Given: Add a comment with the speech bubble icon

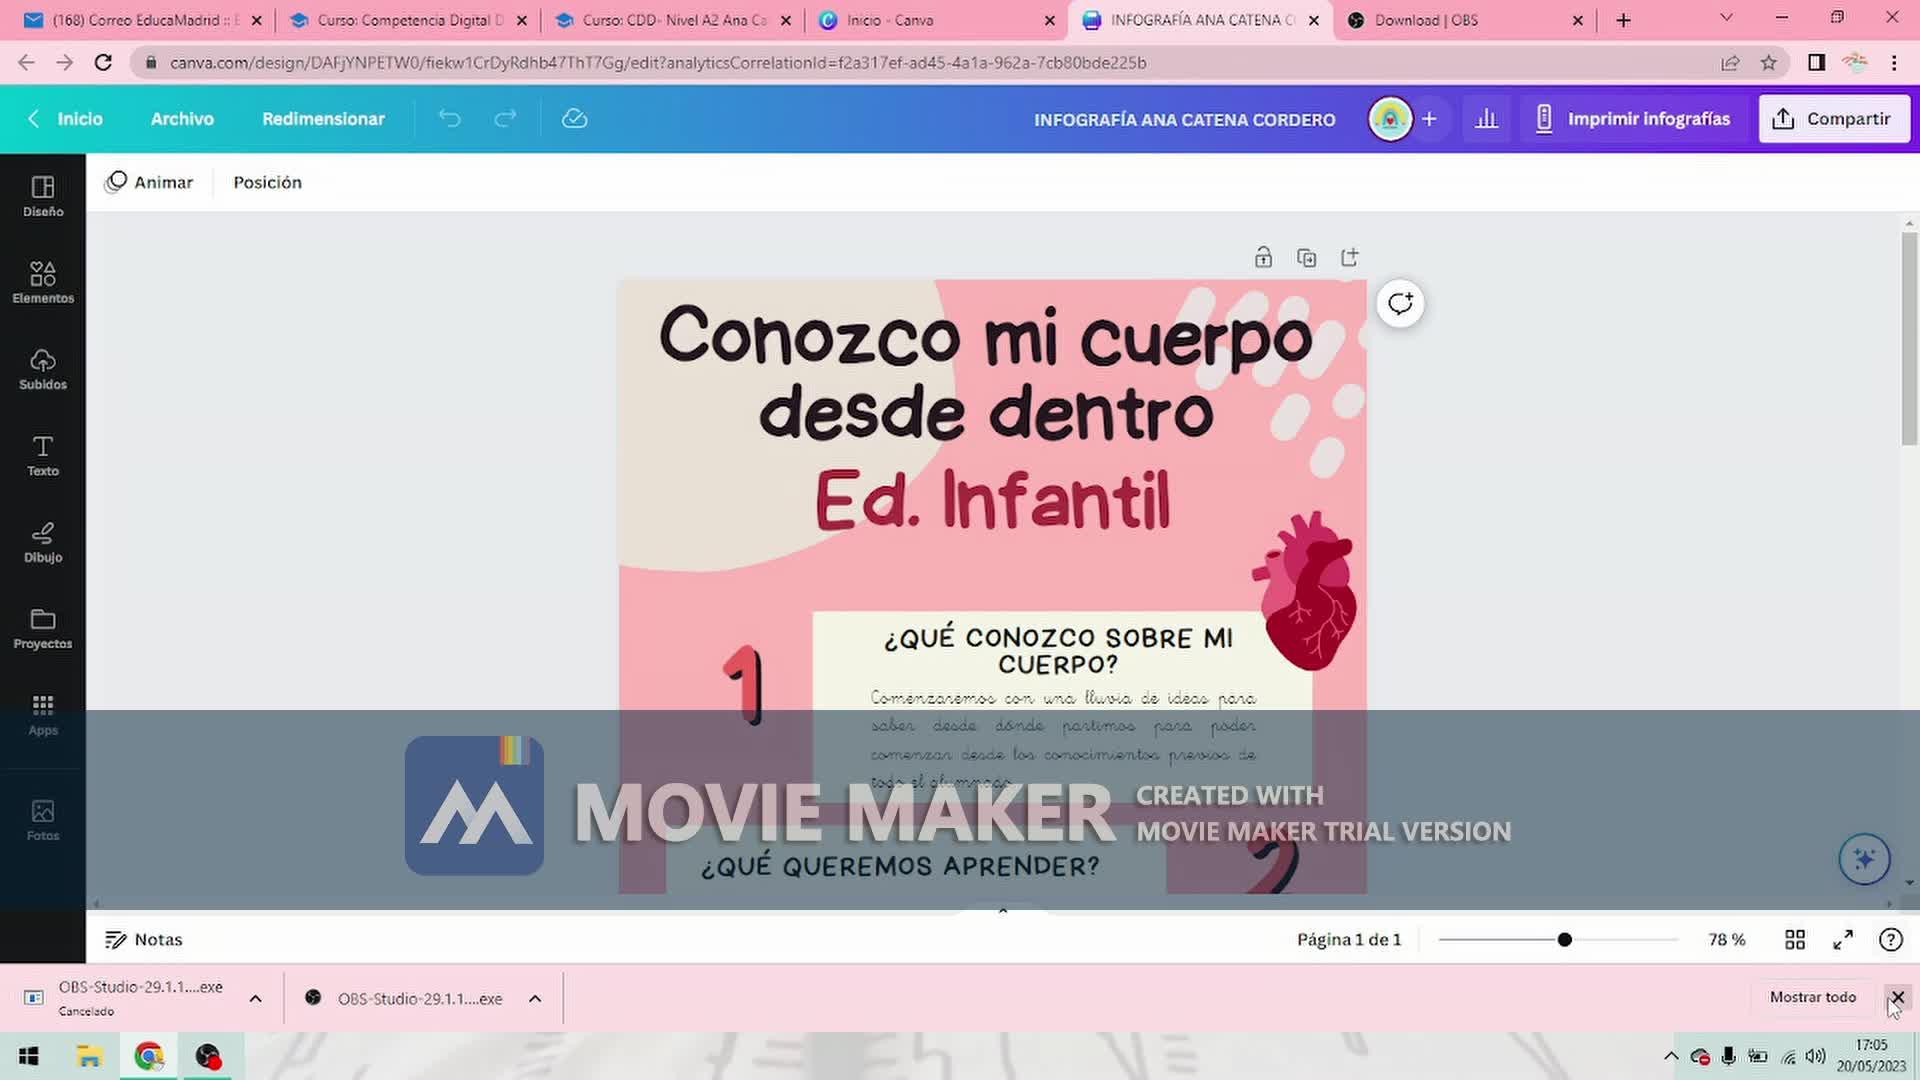Looking at the screenshot, I should click(1400, 304).
